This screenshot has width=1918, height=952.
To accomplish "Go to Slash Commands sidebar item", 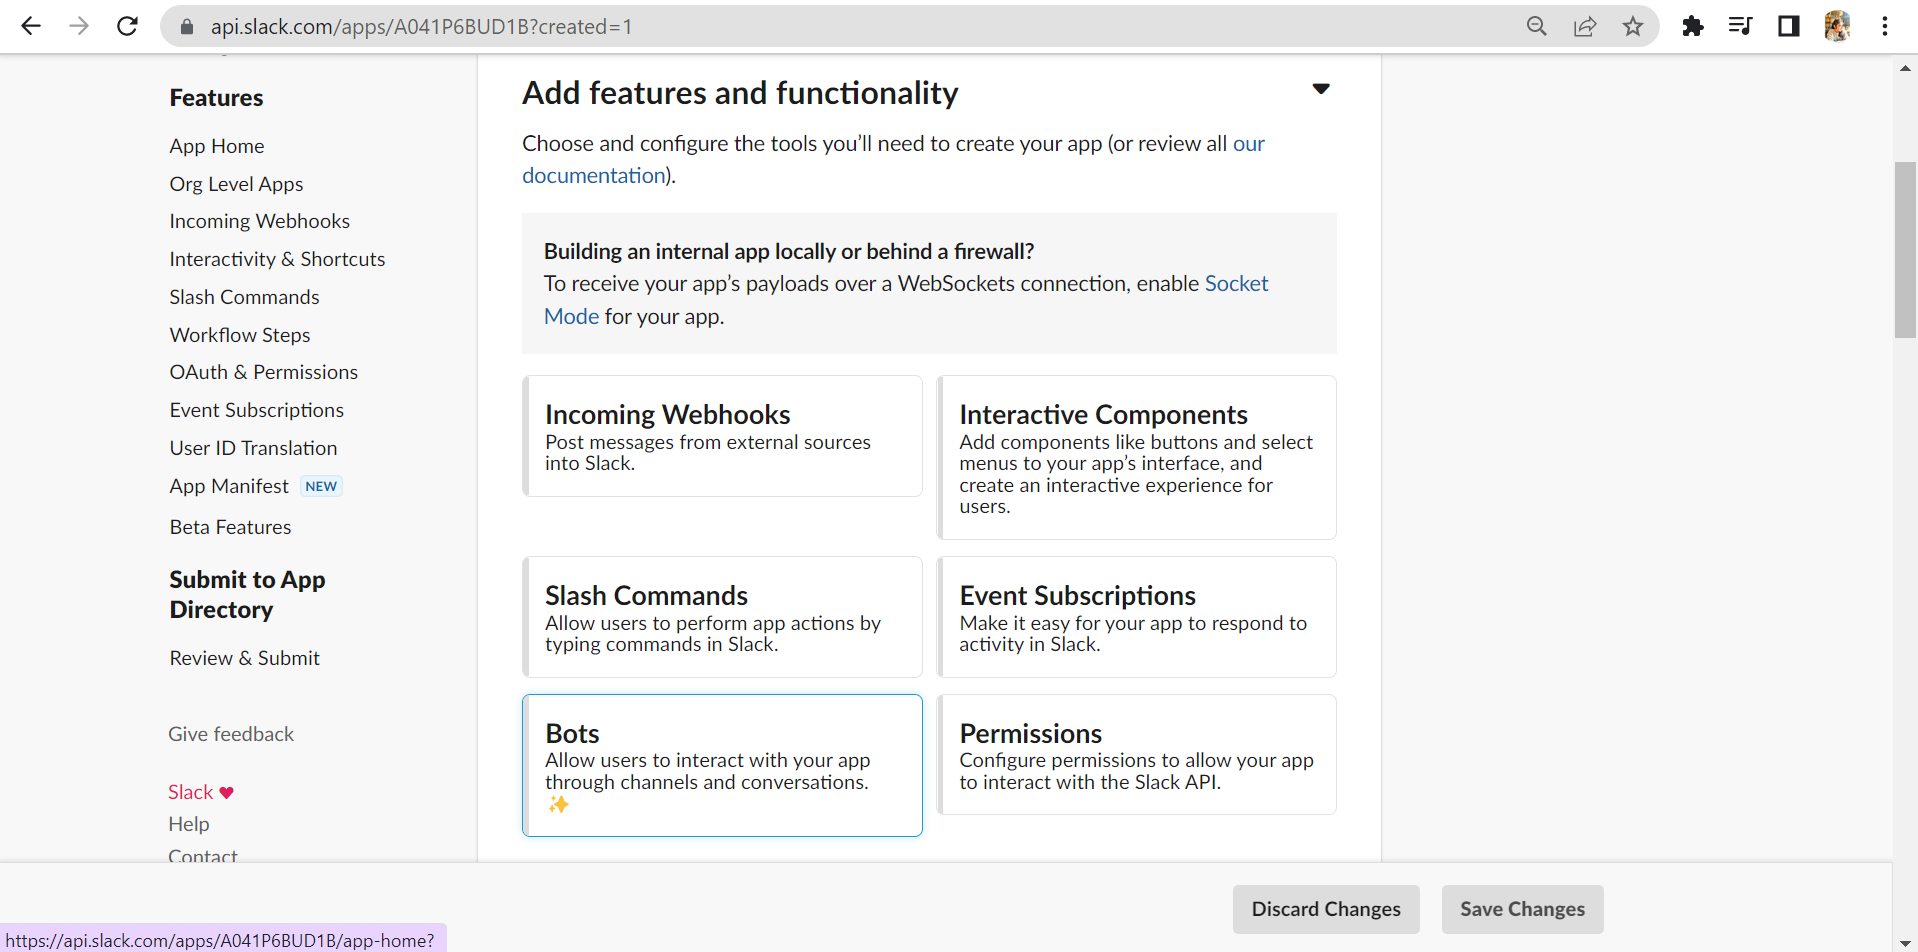I will click(244, 297).
